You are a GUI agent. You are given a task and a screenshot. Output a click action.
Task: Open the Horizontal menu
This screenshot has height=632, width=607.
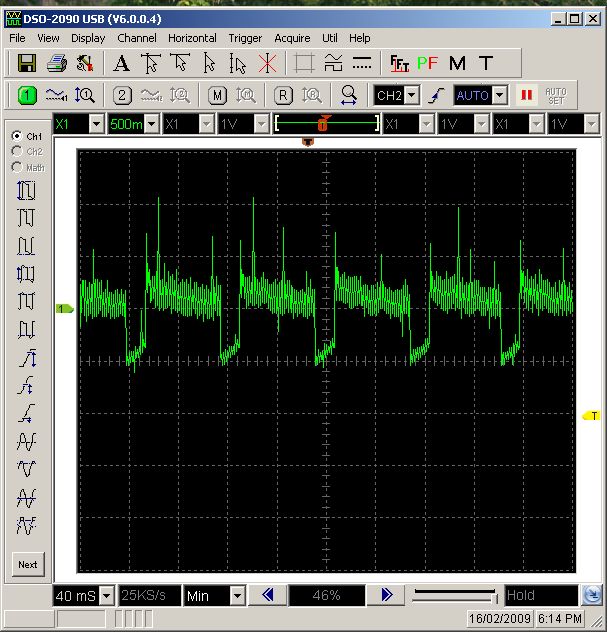(x=192, y=38)
